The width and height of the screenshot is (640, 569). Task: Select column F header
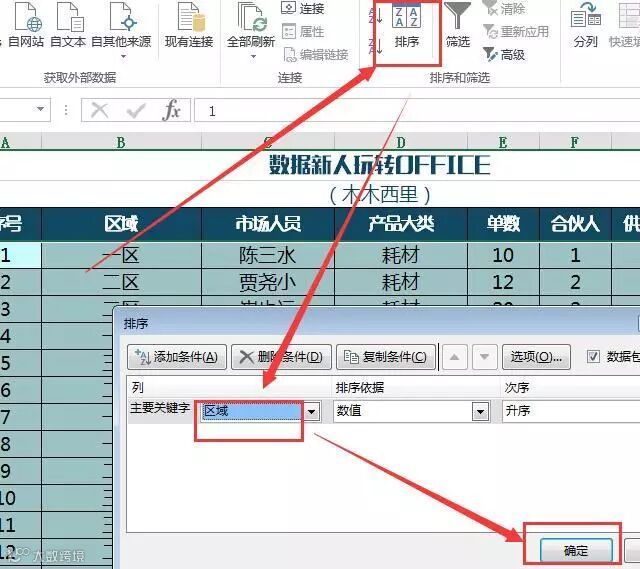[575, 142]
